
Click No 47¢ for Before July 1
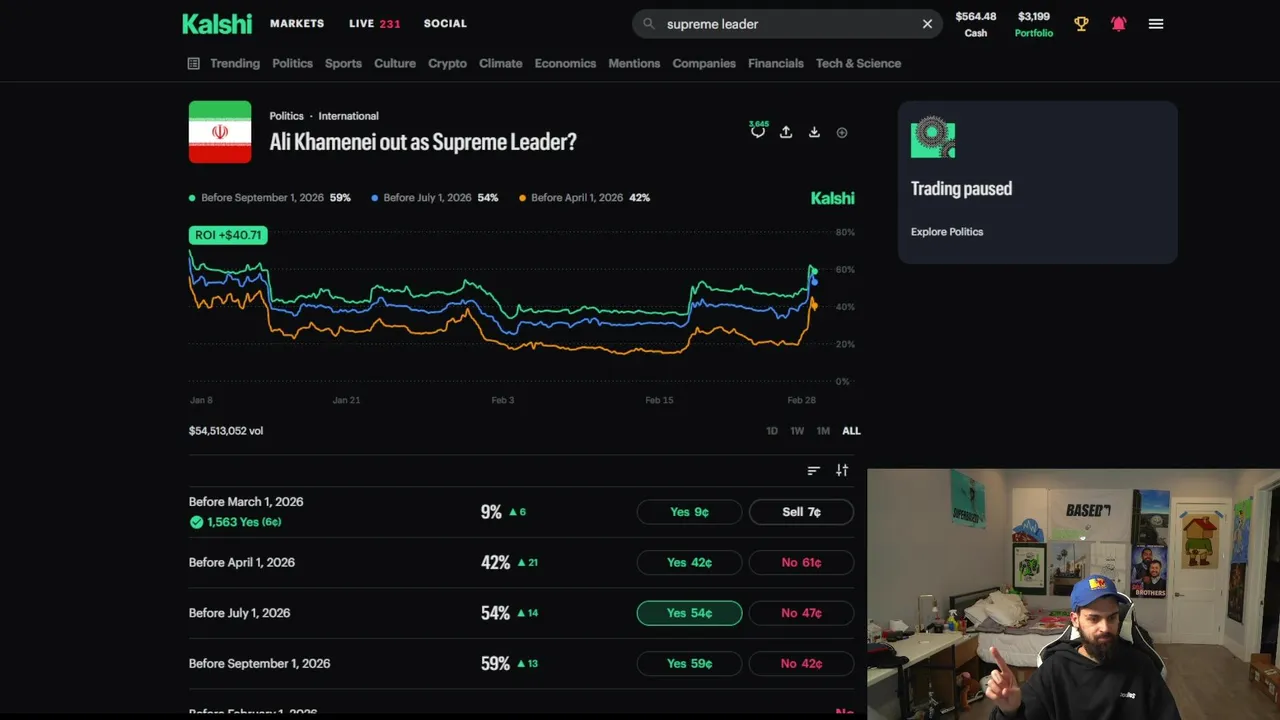(x=801, y=613)
